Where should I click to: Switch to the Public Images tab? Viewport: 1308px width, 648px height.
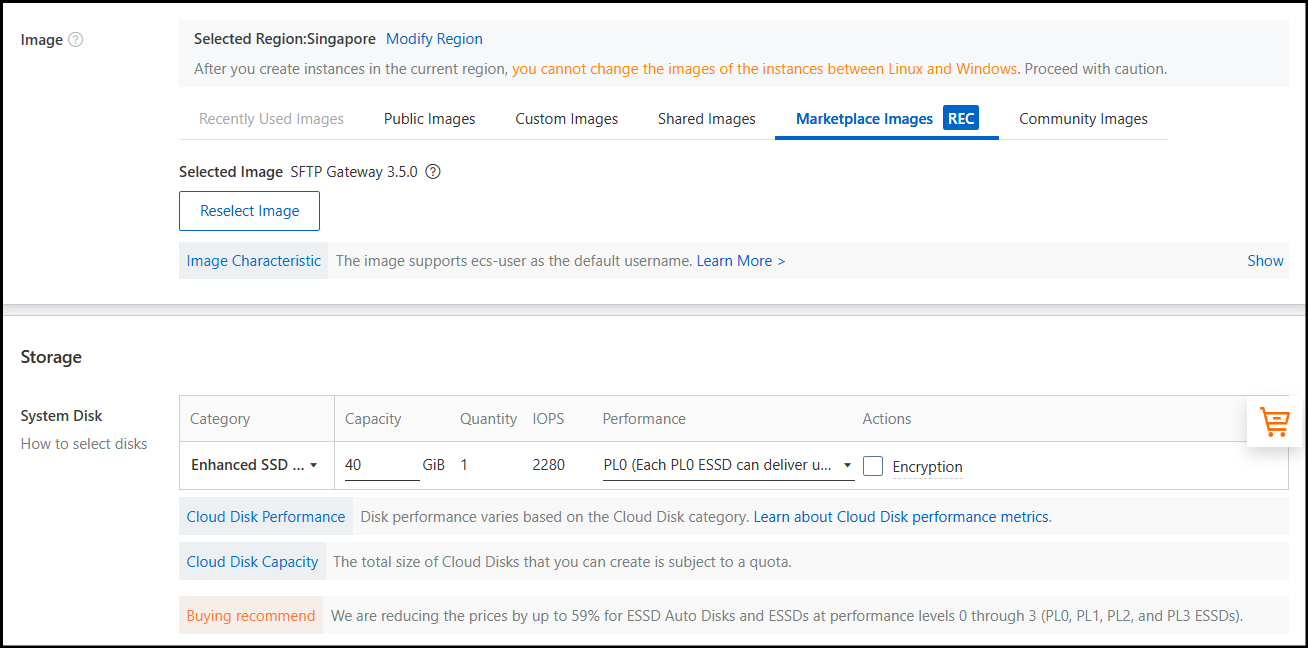[429, 119]
